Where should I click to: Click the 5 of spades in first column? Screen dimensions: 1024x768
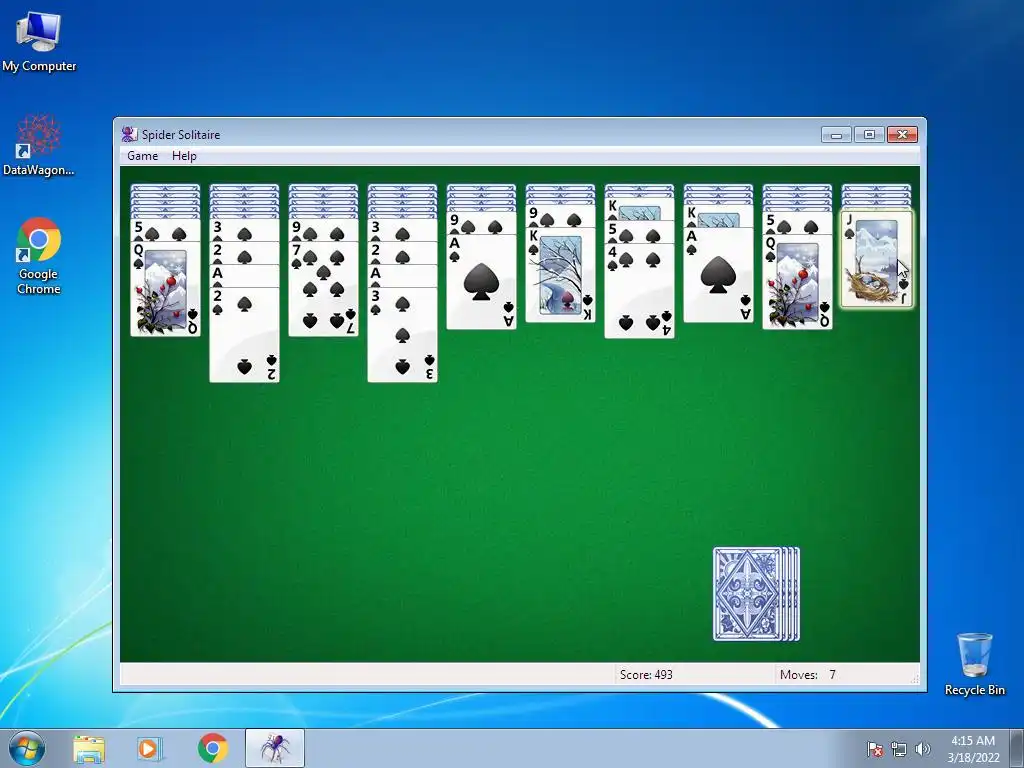[x=165, y=230]
